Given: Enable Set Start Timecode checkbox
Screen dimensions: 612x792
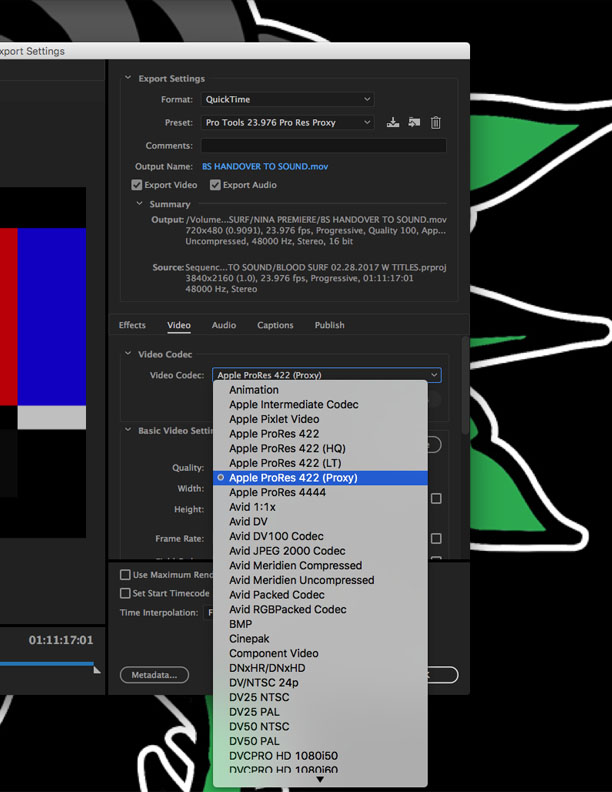Looking at the screenshot, I should click(x=125, y=593).
